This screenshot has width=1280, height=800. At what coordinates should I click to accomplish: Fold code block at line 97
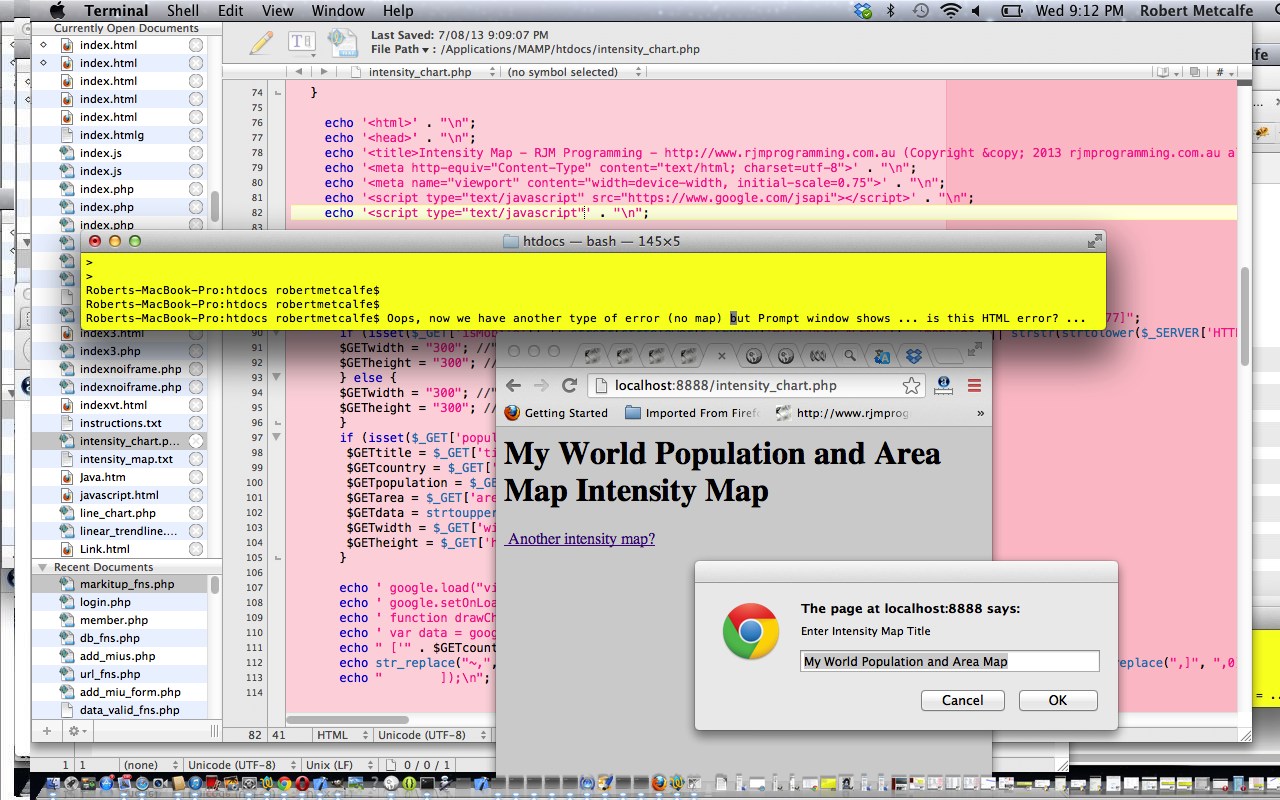click(x=277, y=438)
